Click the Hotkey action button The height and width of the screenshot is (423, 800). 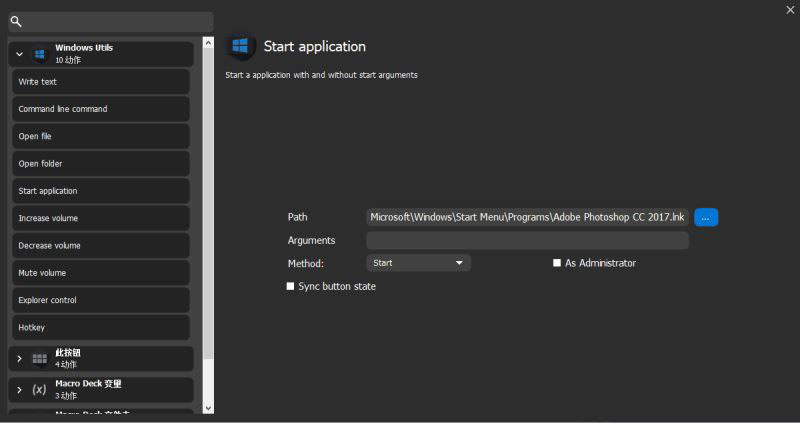[x=100, y=327]
